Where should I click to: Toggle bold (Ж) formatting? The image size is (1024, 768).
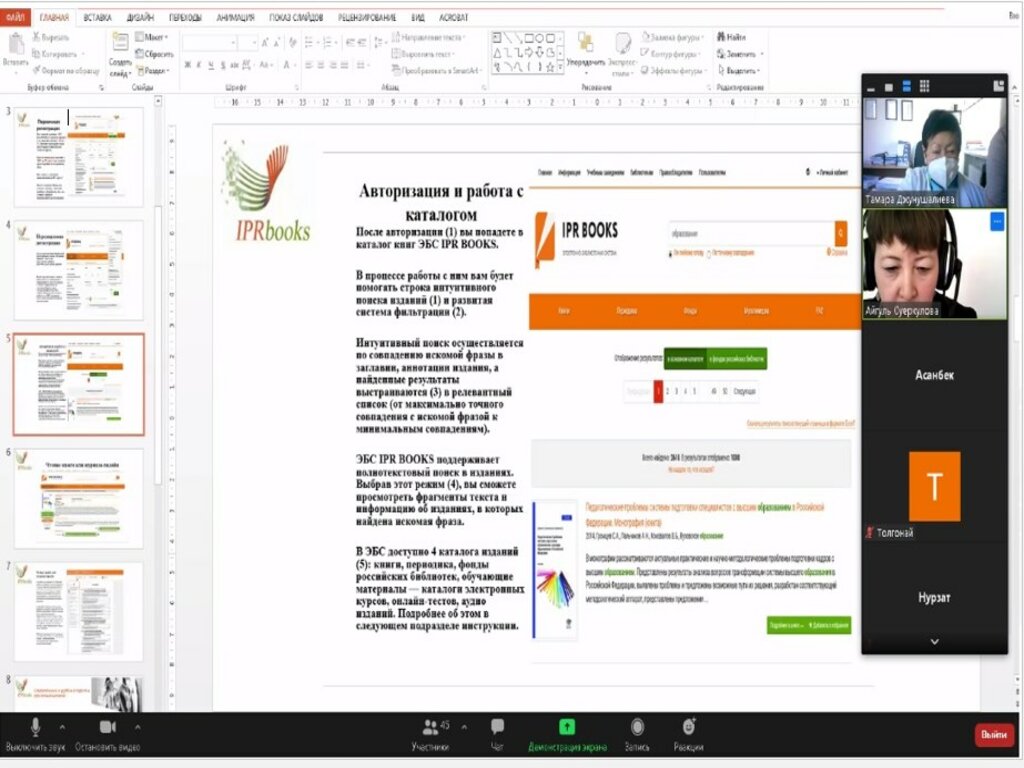tap(188, 65)
